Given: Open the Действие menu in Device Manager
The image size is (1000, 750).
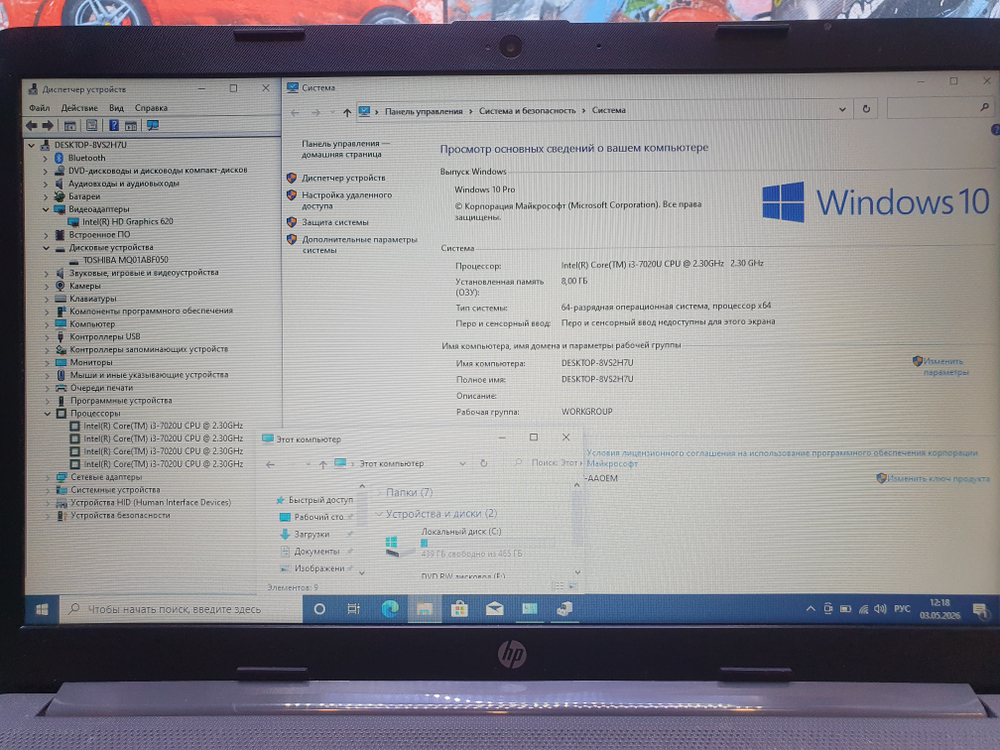Looking at the screenshot, I should [x=79, y=108].
